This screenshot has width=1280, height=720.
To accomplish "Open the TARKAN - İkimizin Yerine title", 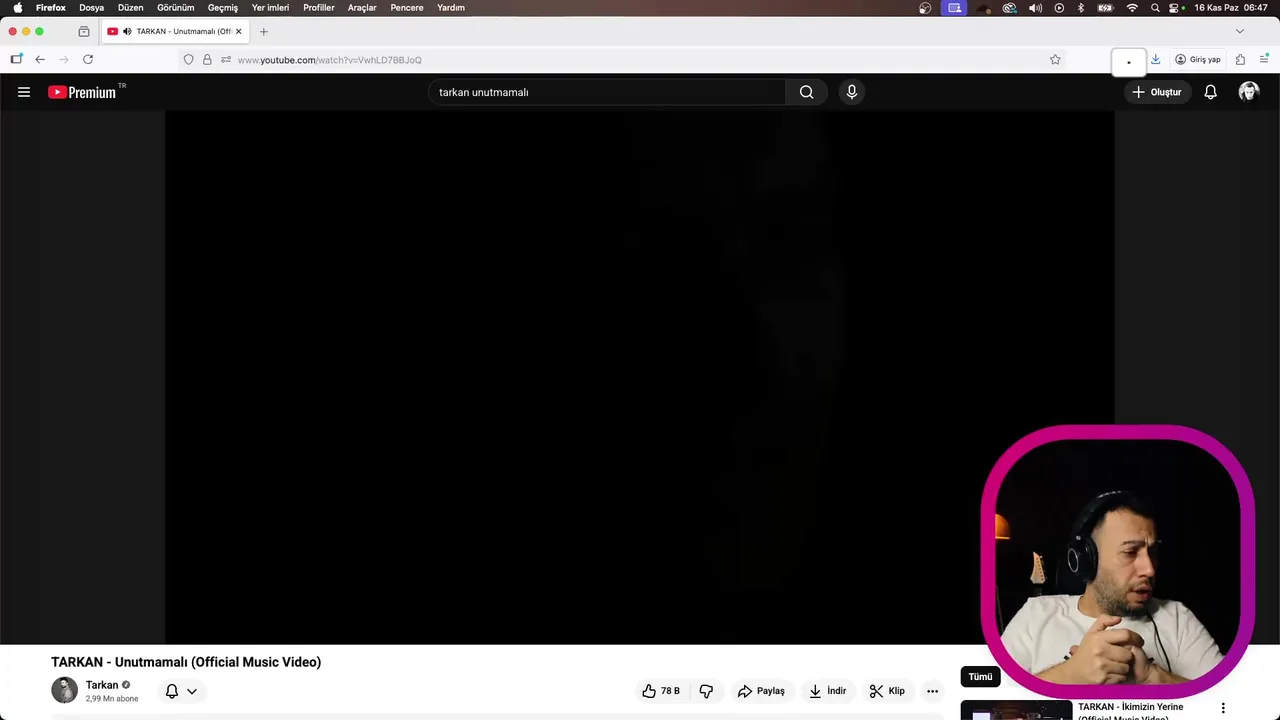I will click(1130, 711).
